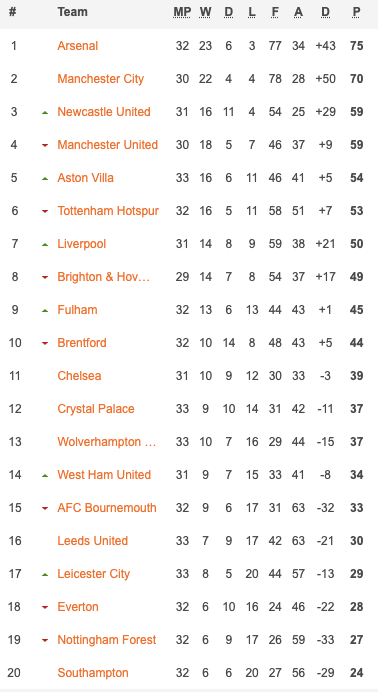Click the red down arrow beside Brentford
This screenshot has width=378, height=692.
pos(45,344)
